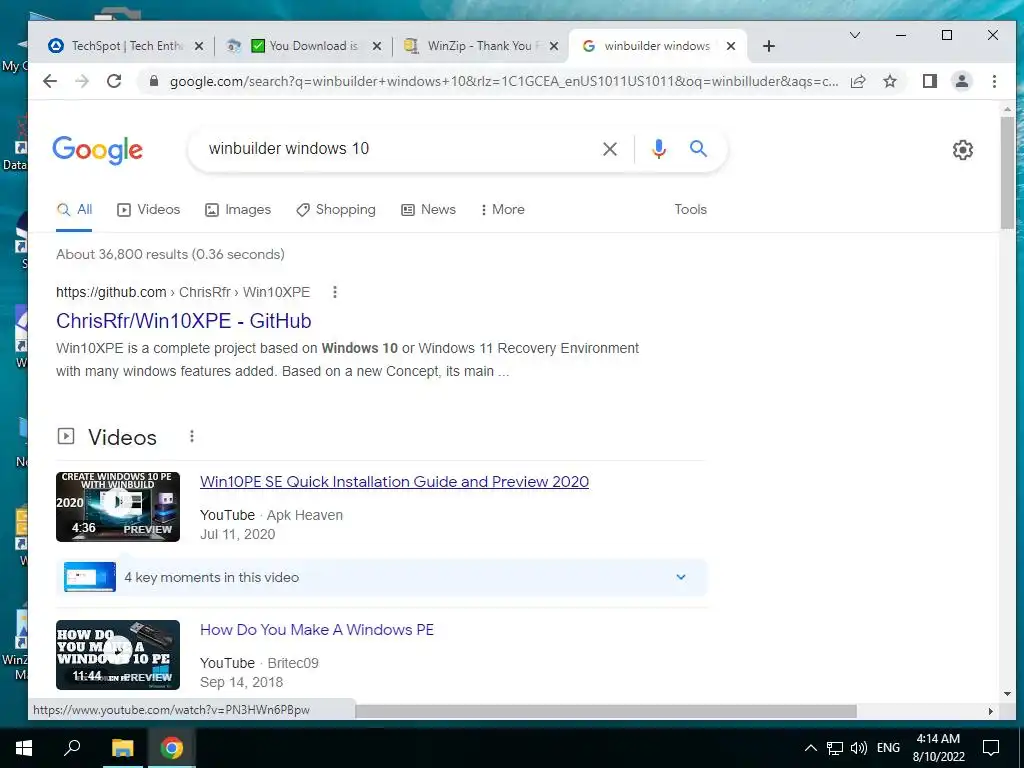This screenshot has height=768, width=1024.
Task: Go to Google homepage logo
Action: tap(97, 150)
